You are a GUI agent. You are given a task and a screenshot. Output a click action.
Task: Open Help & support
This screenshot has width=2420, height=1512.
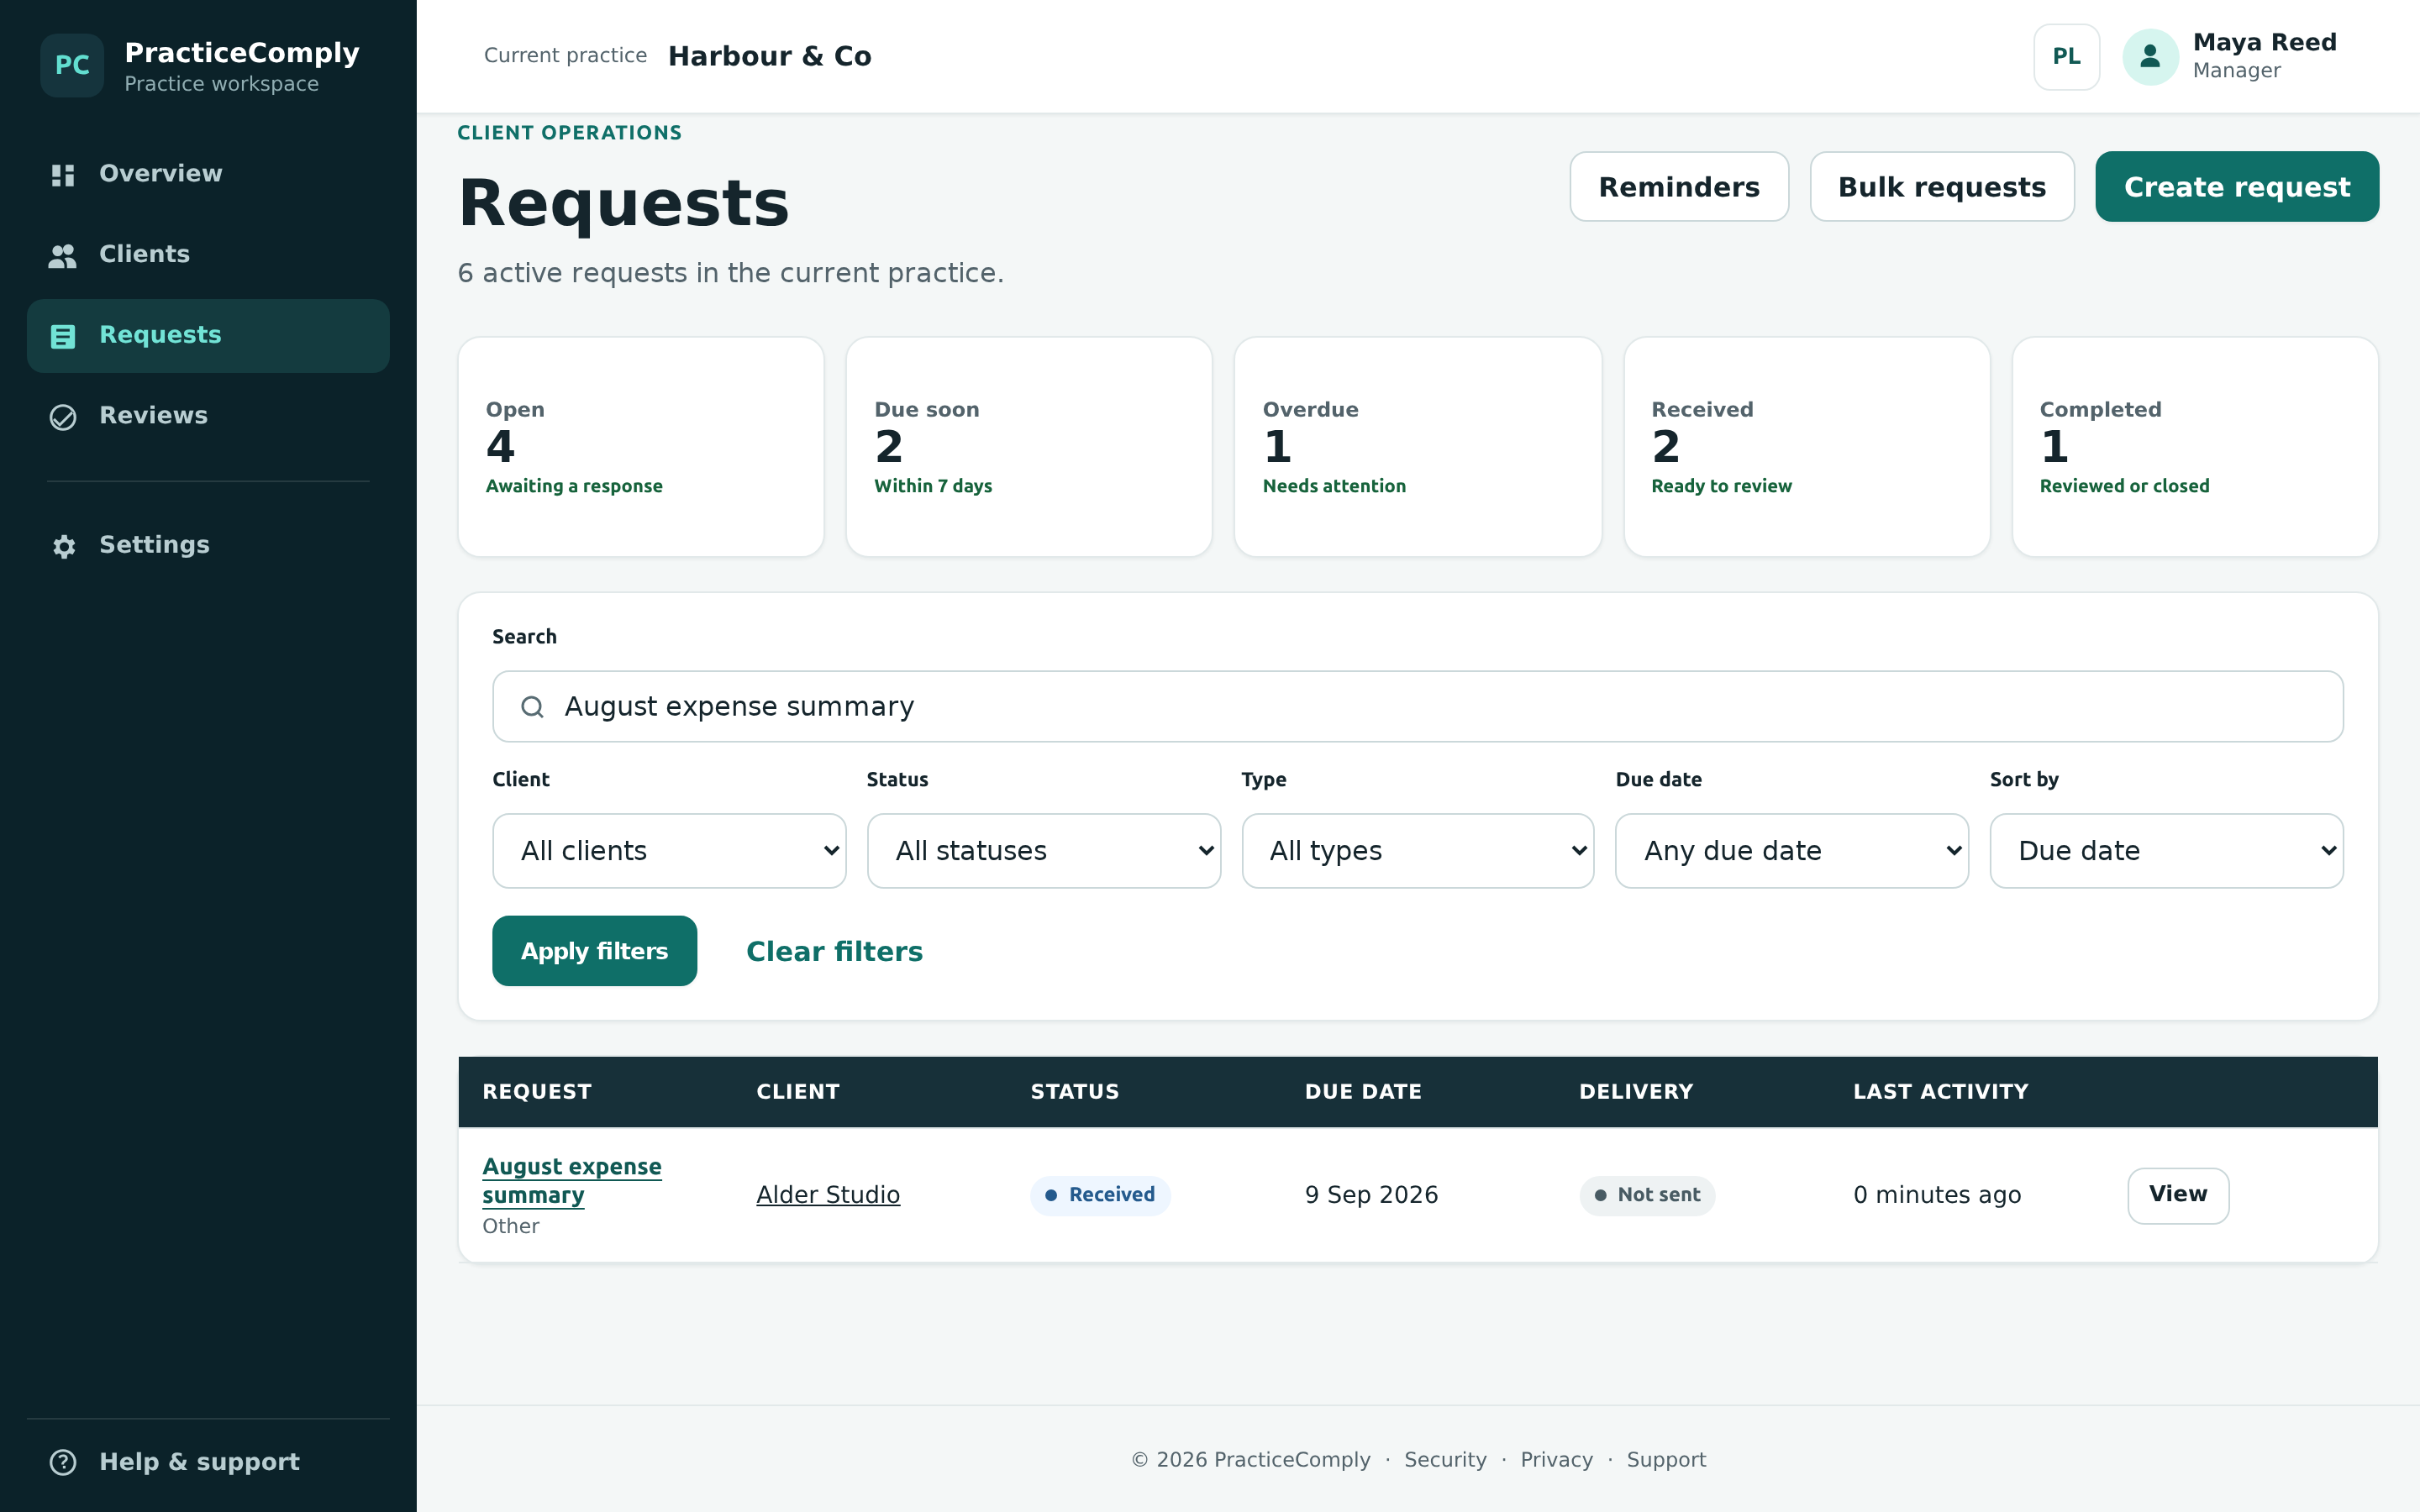(208, 1462)
